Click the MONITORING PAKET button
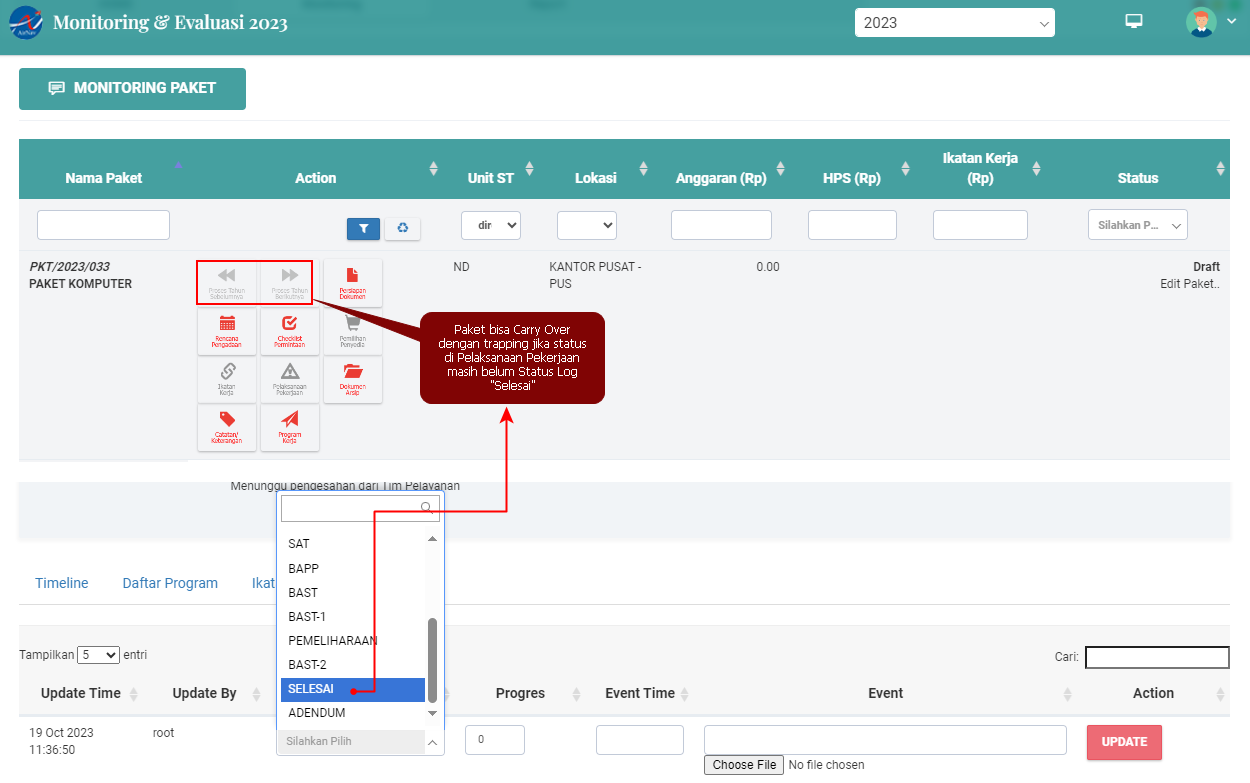Screen dimensions: 1250x783 [x=132, y=88]
